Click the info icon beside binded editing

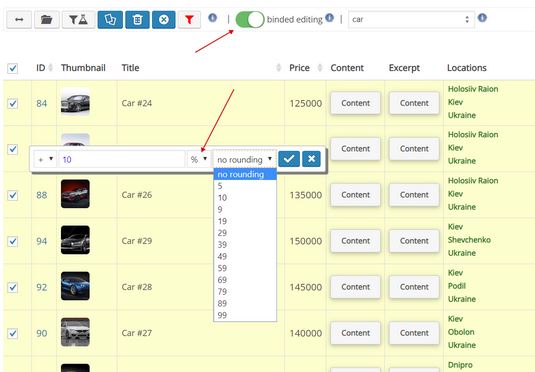coord(329,17)
